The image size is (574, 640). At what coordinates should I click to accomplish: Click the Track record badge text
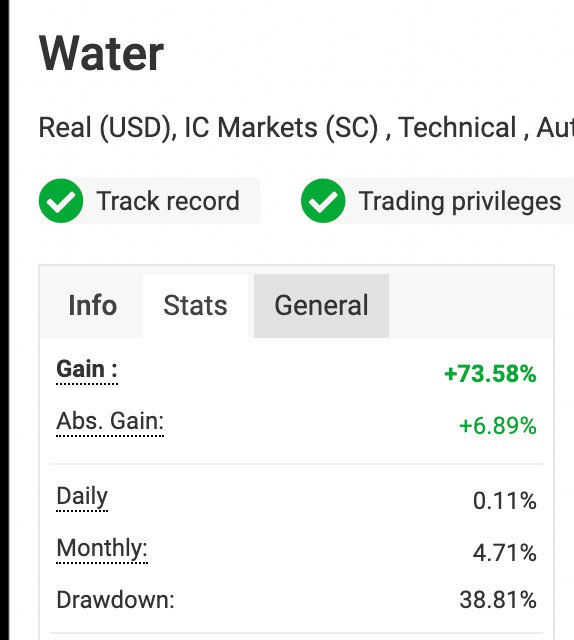(168, 201)
